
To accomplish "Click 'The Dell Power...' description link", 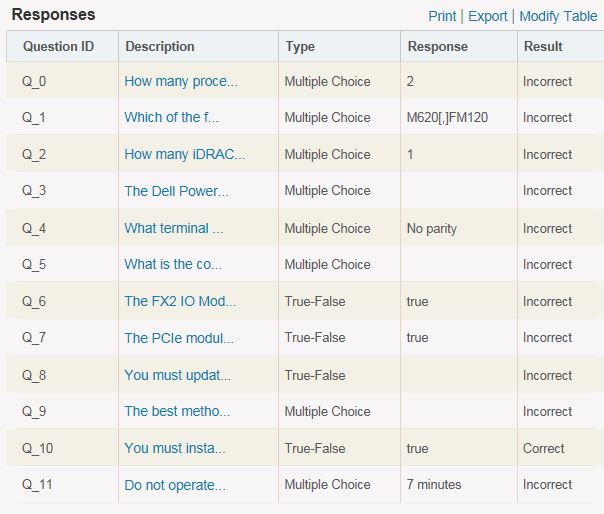I will tap(176, 190).
